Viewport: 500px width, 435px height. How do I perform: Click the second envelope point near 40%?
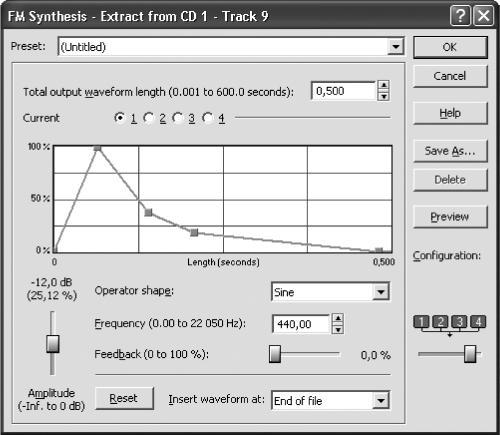tap(148, 212)
